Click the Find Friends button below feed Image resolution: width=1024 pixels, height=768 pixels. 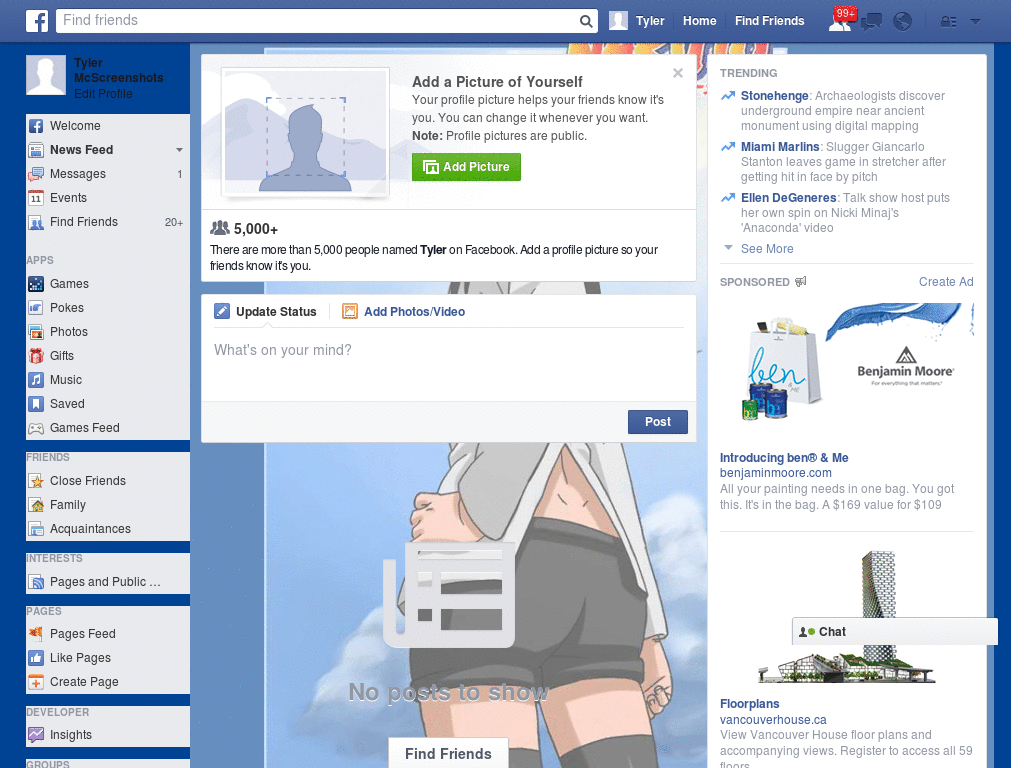448,754
